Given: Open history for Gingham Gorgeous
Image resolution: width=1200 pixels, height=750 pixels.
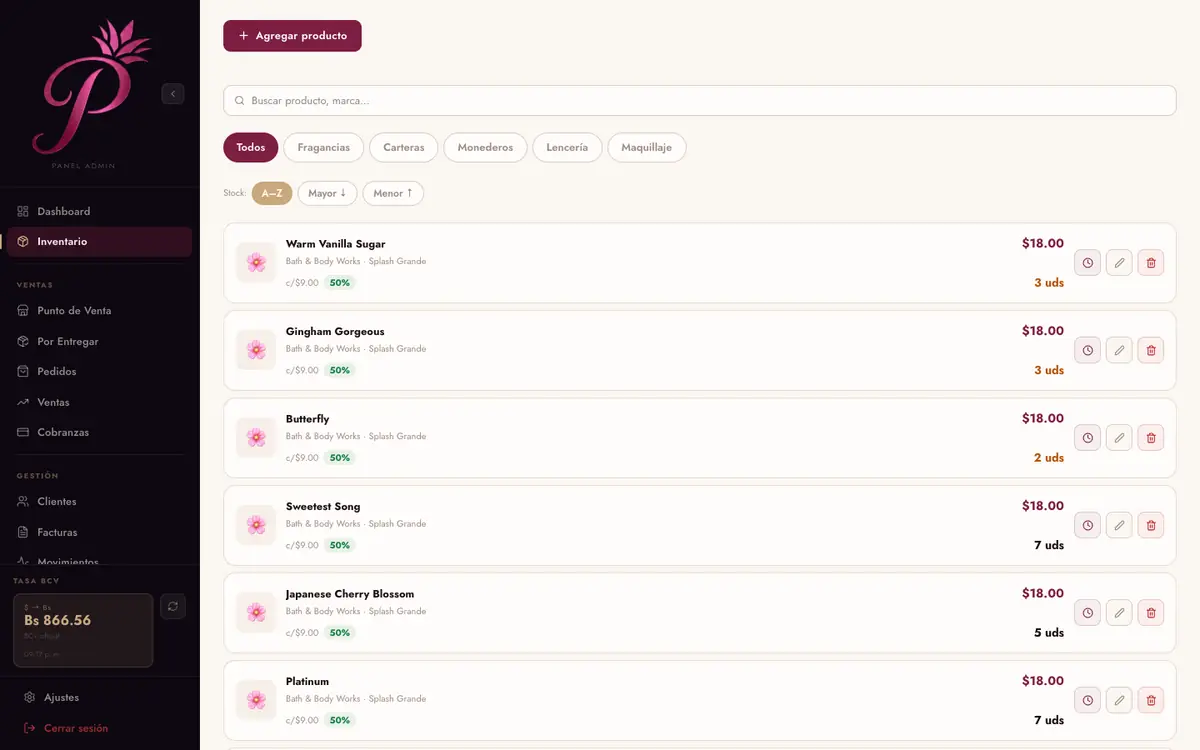Looking at the screenshot, I should click(x=1087, y=350).
